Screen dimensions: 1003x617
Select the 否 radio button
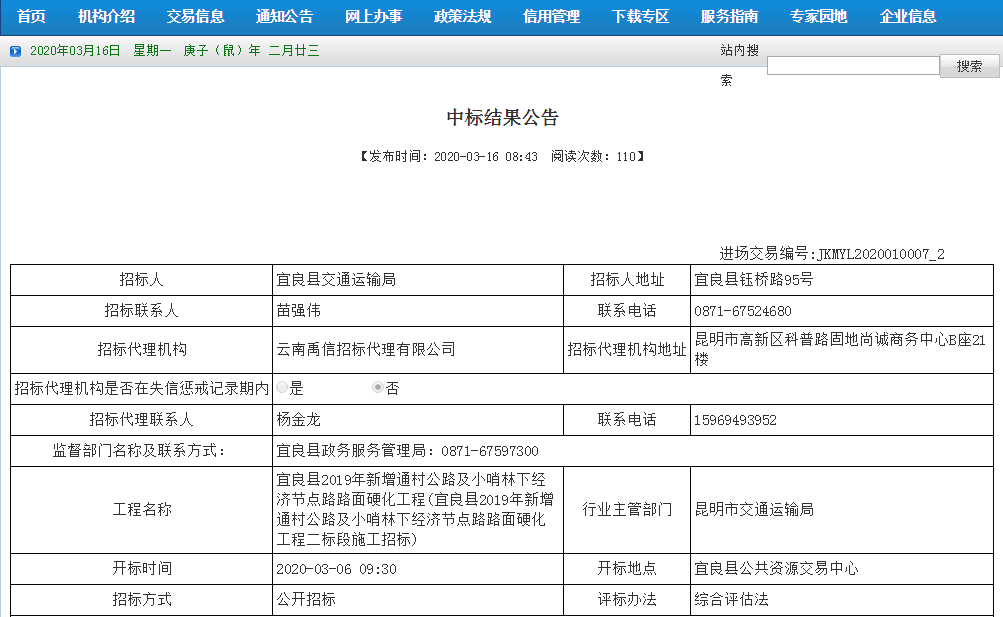coord(377,387)
